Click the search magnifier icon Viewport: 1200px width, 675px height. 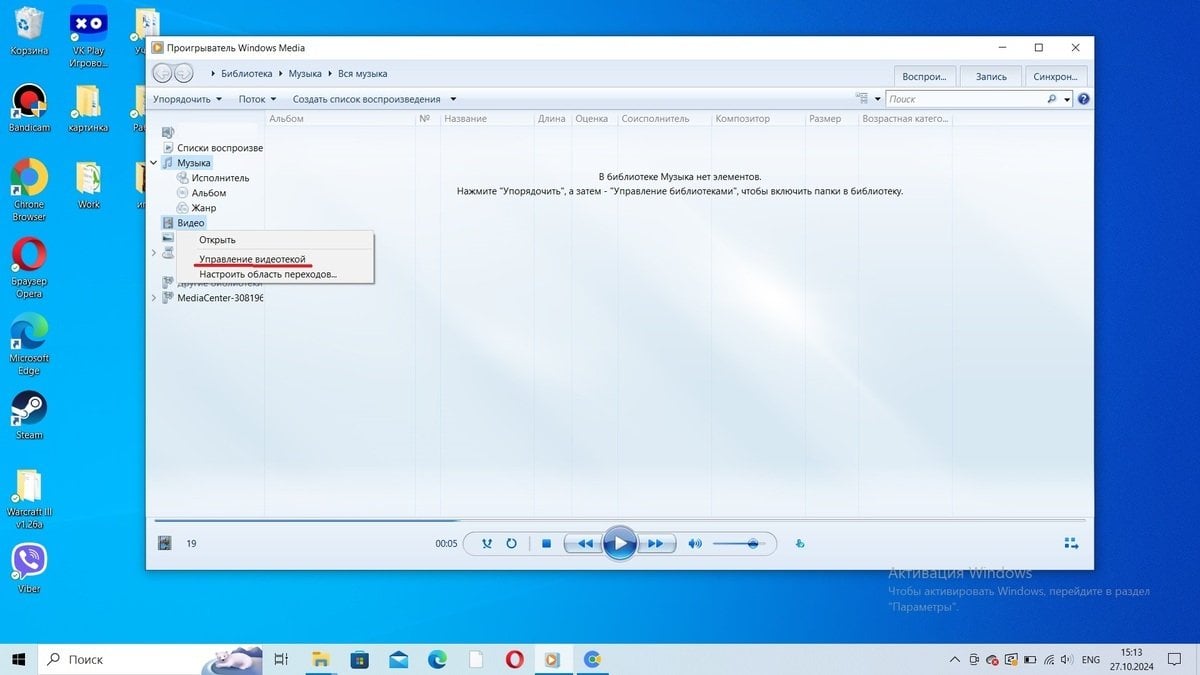(x=1052, y=99)
